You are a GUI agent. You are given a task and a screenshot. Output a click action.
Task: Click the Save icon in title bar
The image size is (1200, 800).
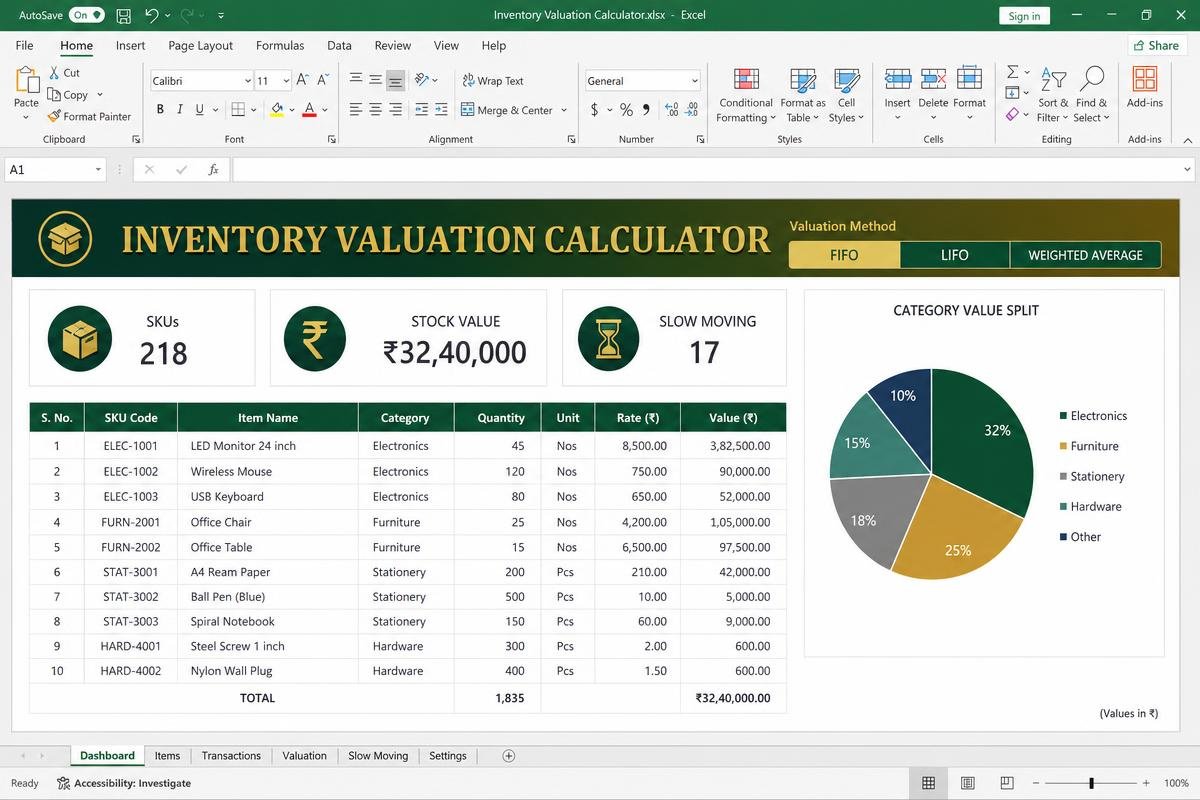tap(123, 15)
